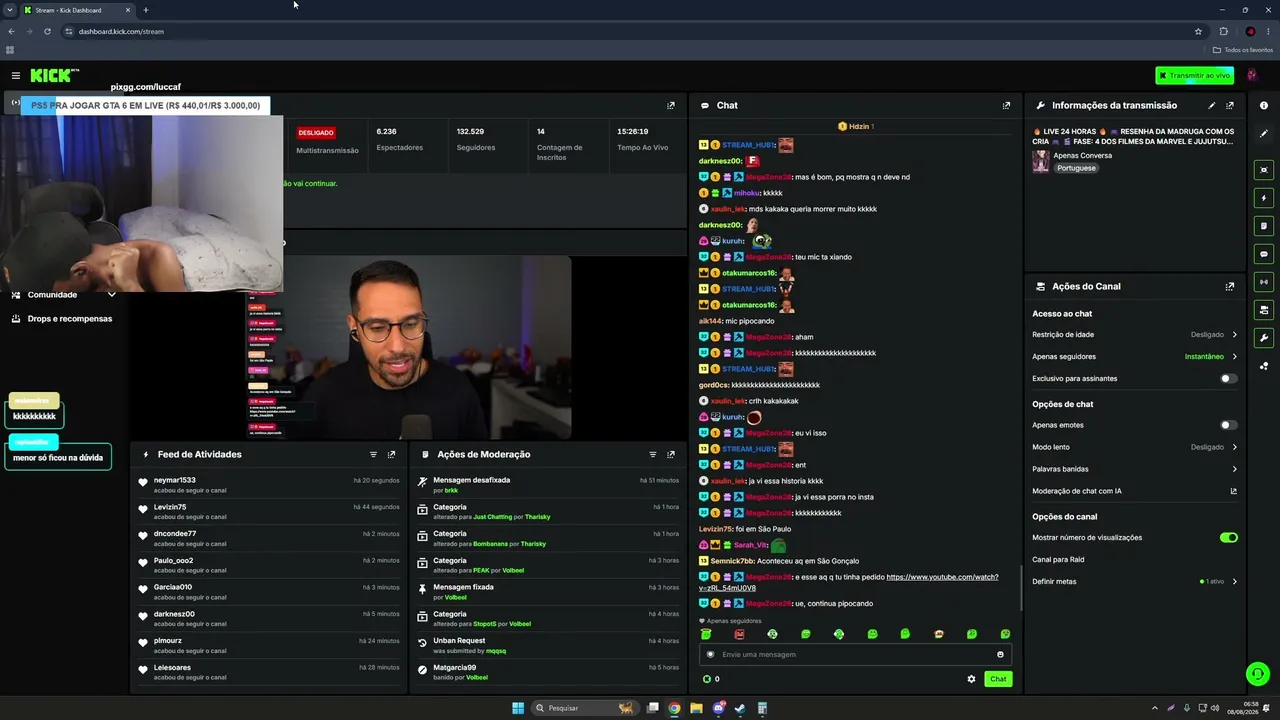Toggle the moderation actions widget in right sidebar
This screenshot has width=1280, height=720.
[1264, 226]
